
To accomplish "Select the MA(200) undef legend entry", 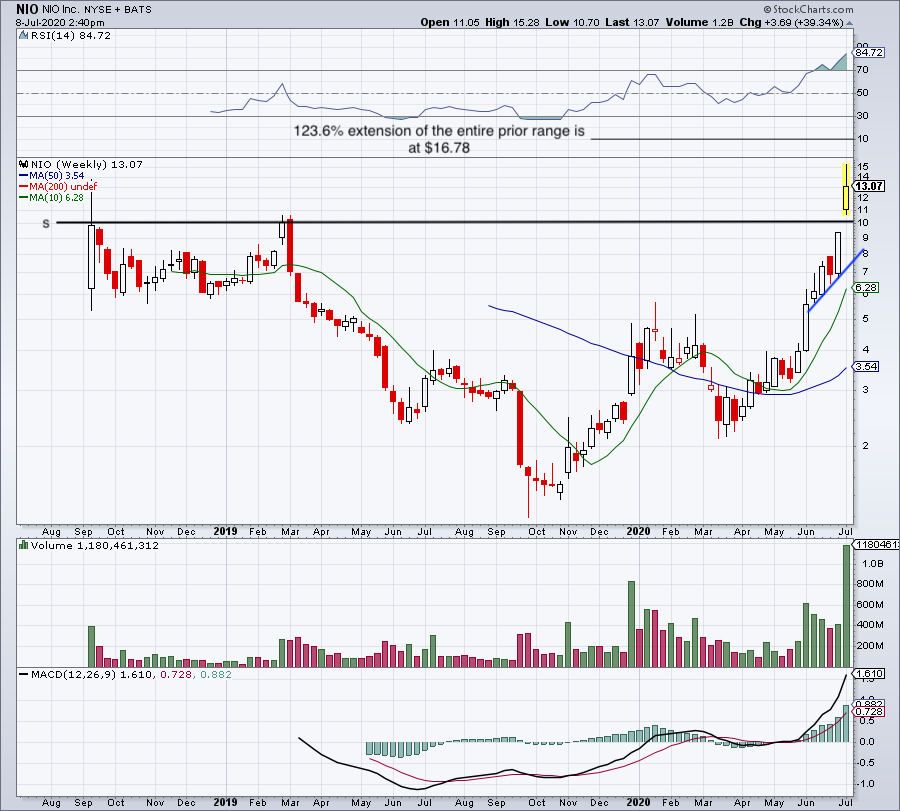I will pyautogui.click(x=58, y=187).
